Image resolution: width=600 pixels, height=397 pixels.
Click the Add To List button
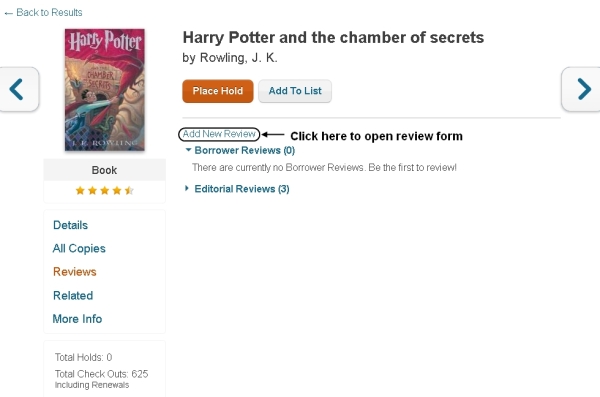pos(295,91)
